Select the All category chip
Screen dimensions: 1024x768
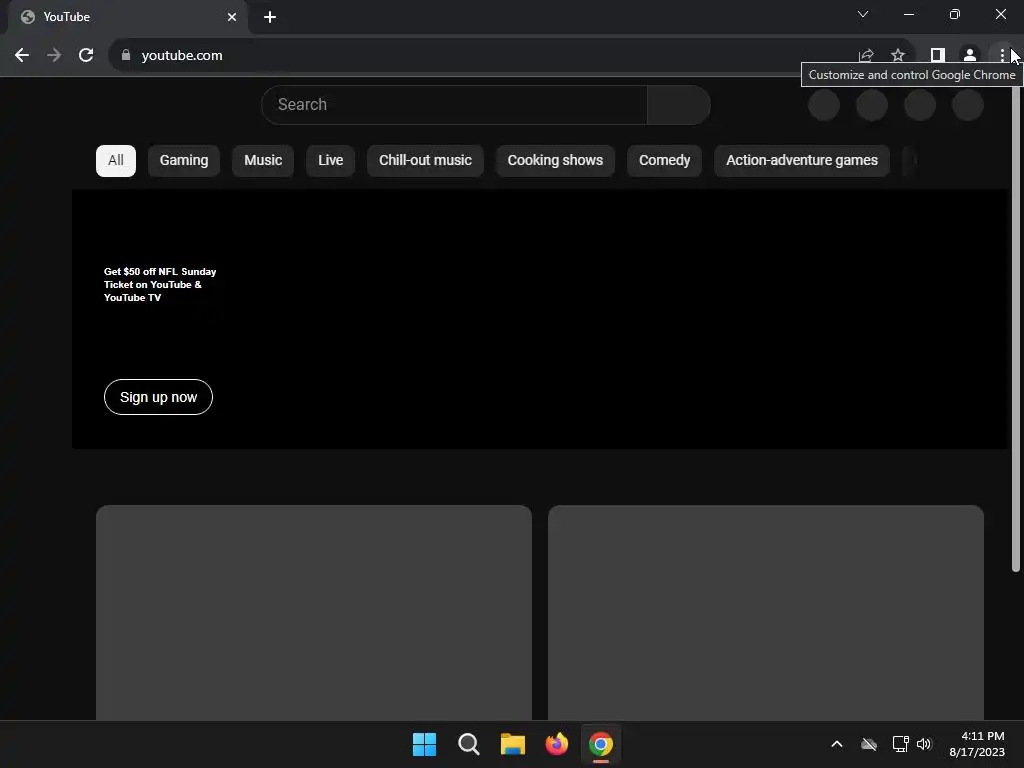tap(116, 161)
